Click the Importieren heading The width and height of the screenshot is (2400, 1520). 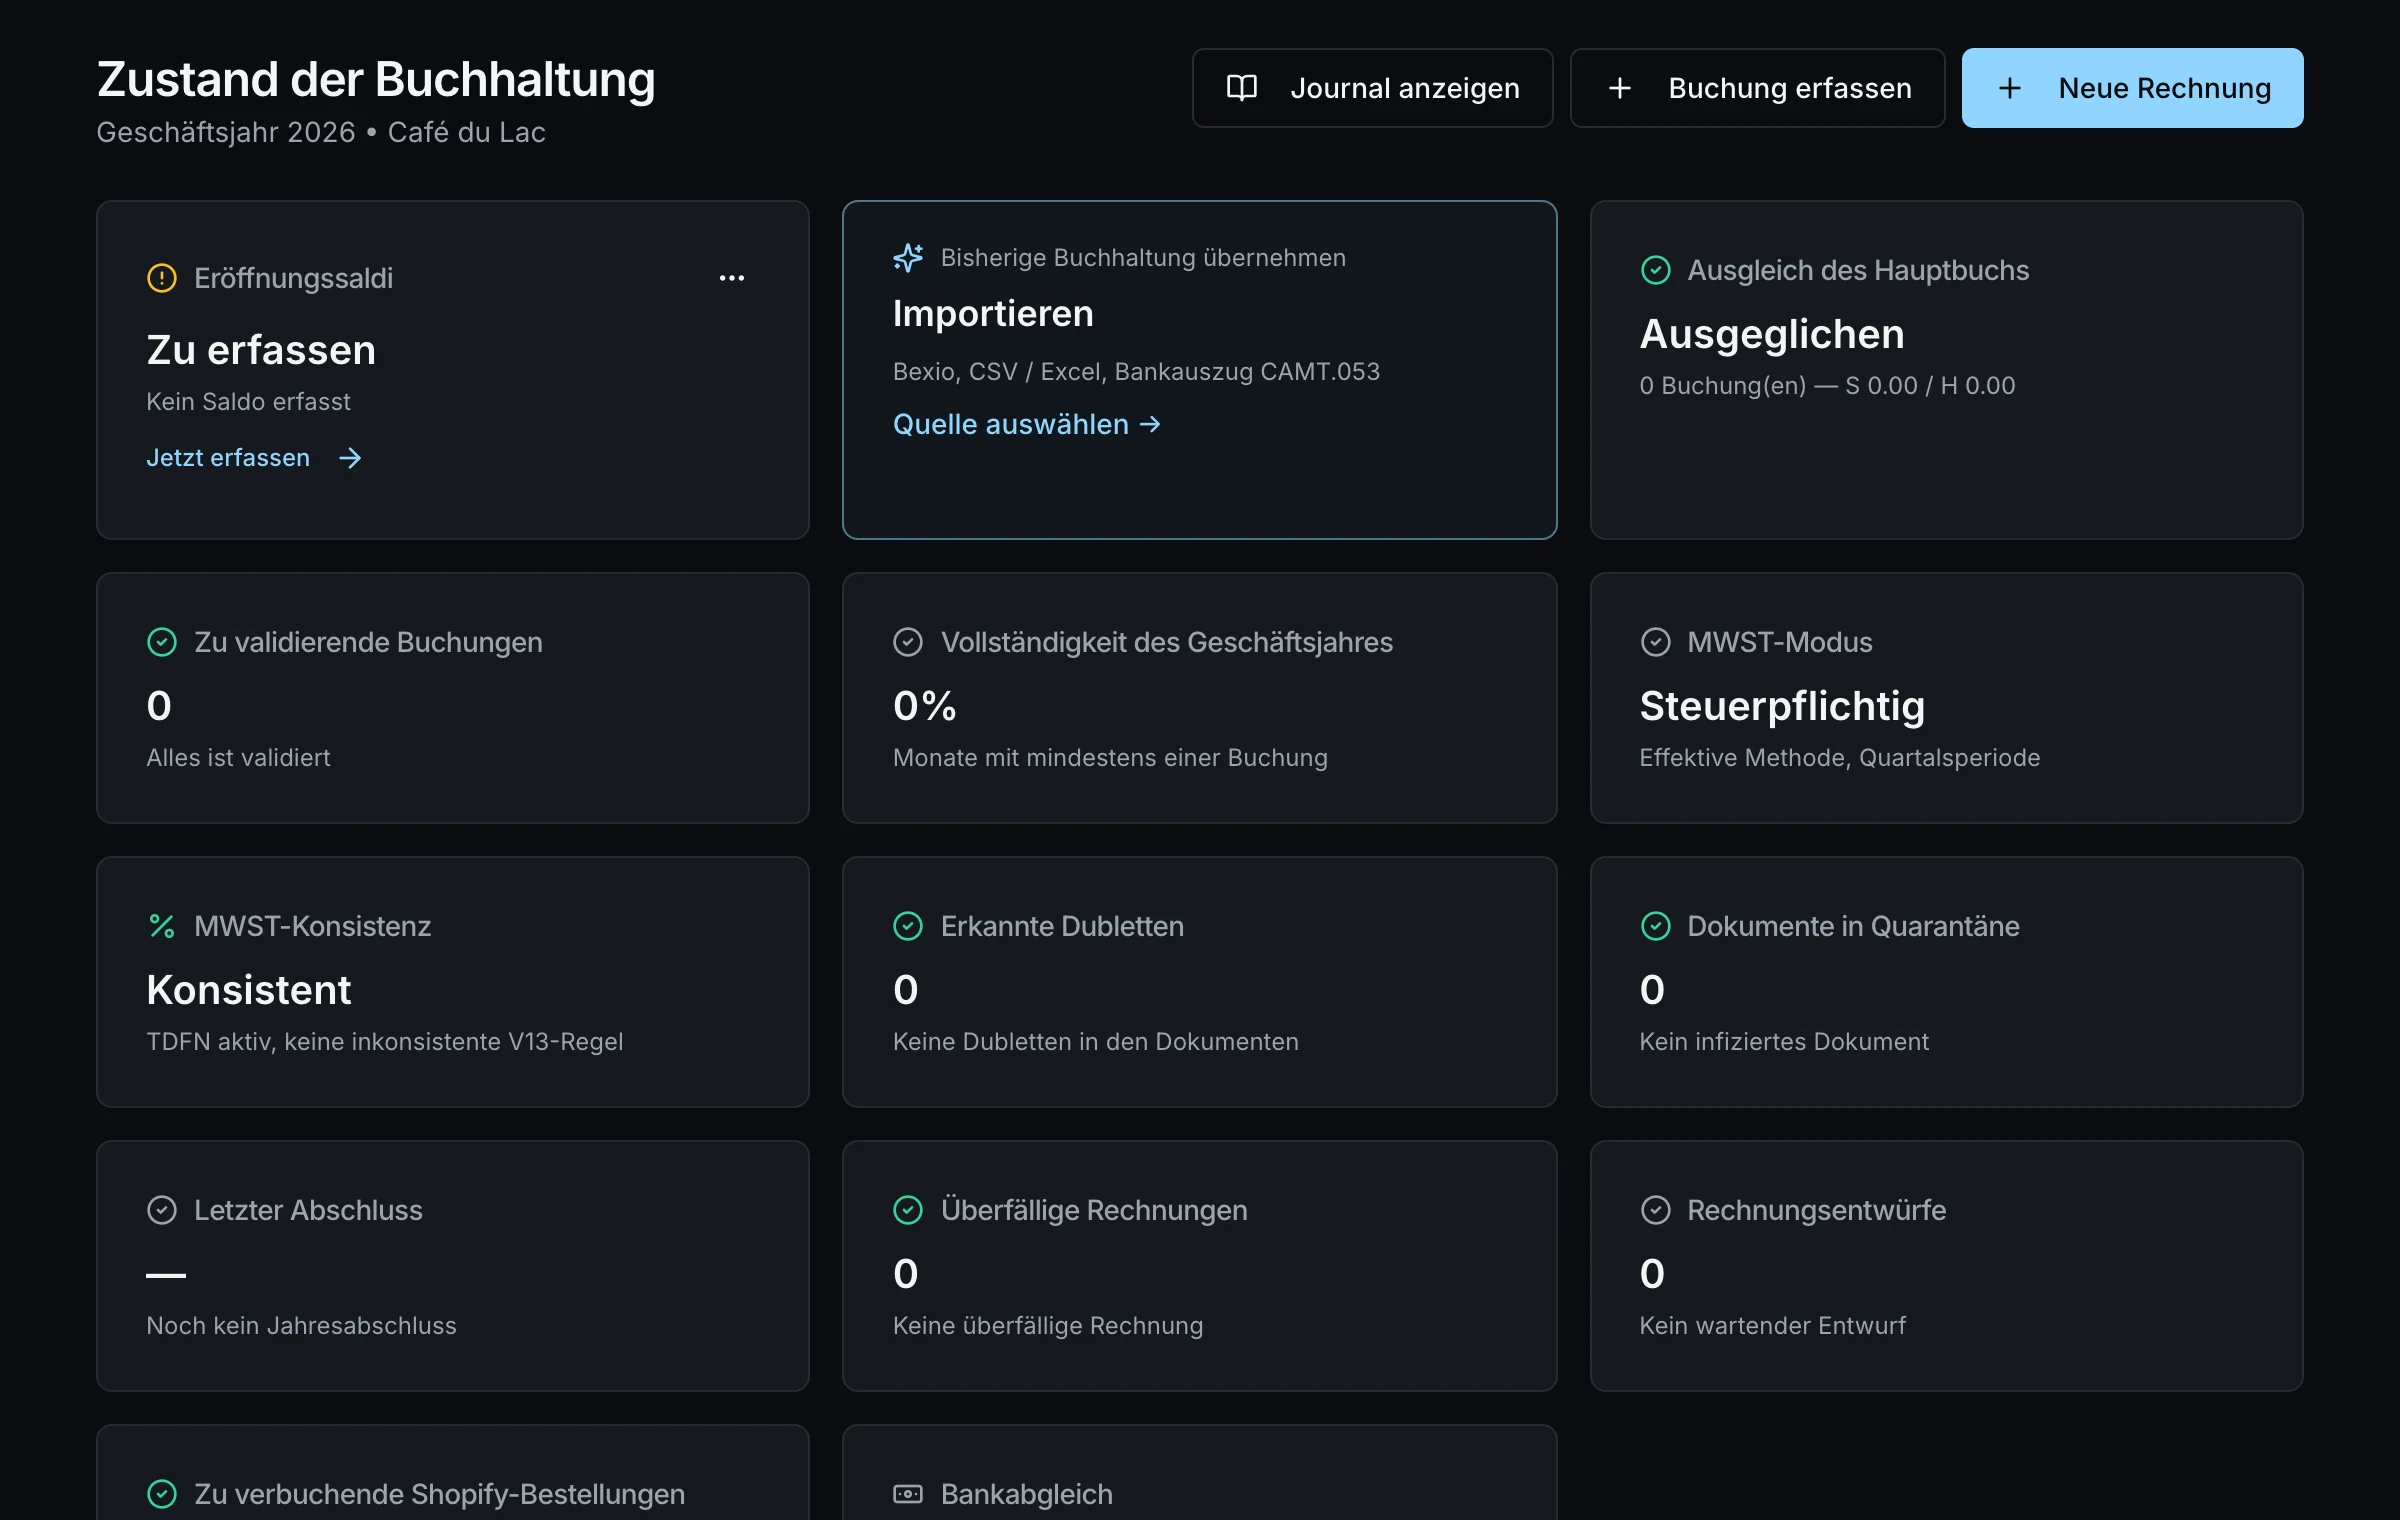coord(993,313)
